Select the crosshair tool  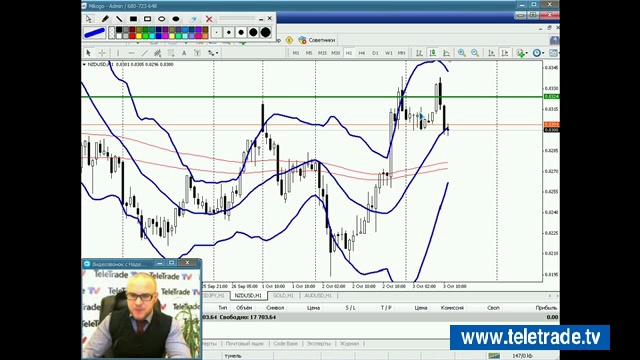(x=102, y=53)
